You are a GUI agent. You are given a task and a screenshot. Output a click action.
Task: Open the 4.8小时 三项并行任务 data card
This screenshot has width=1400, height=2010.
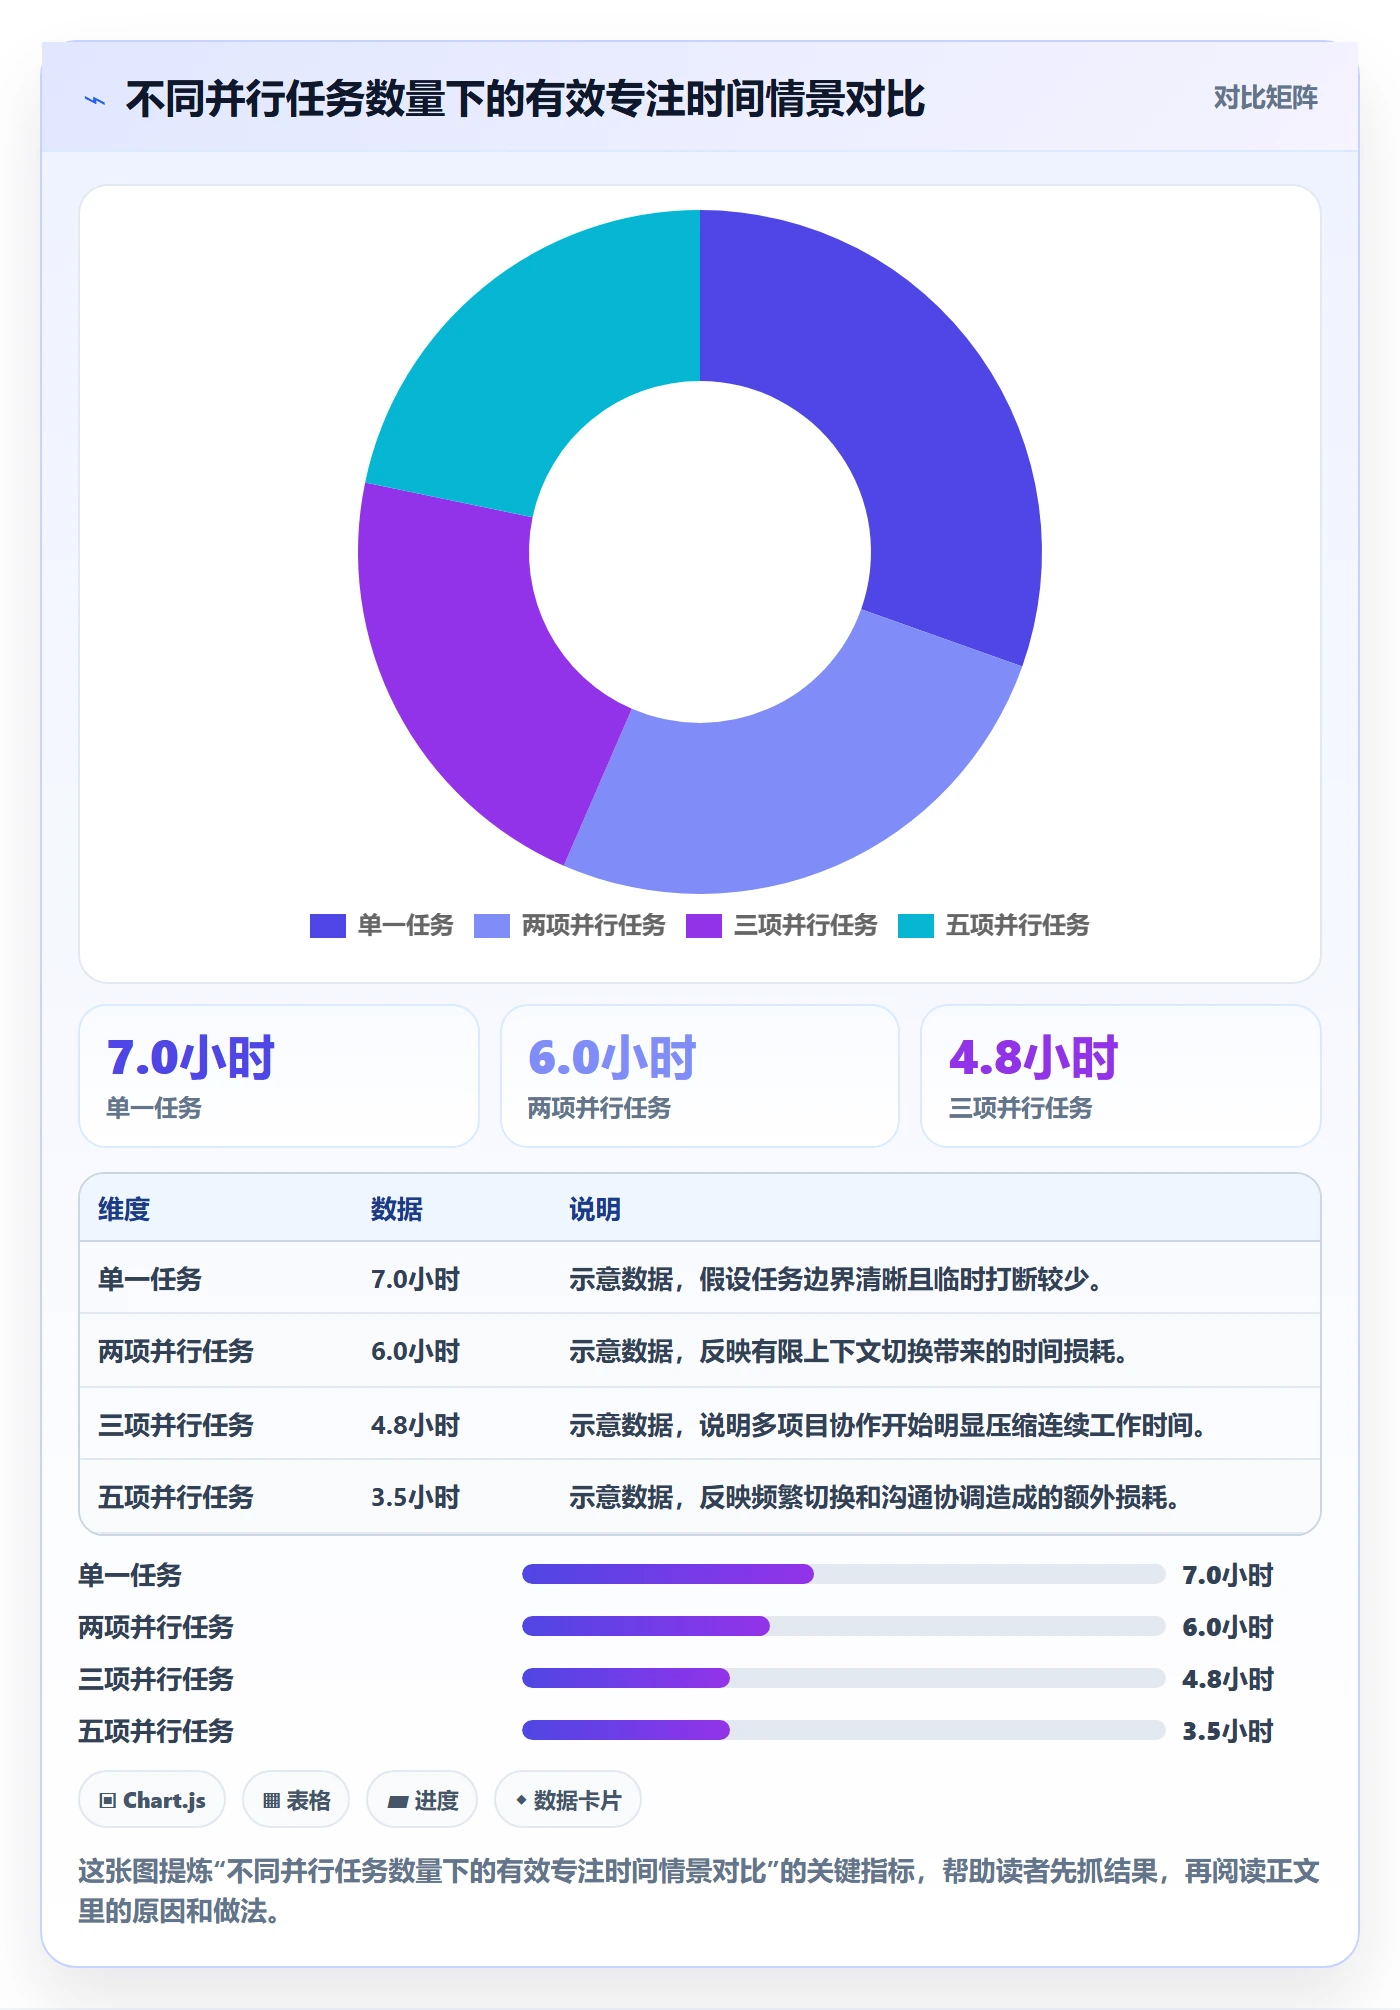click(x=1121, y=1076)
